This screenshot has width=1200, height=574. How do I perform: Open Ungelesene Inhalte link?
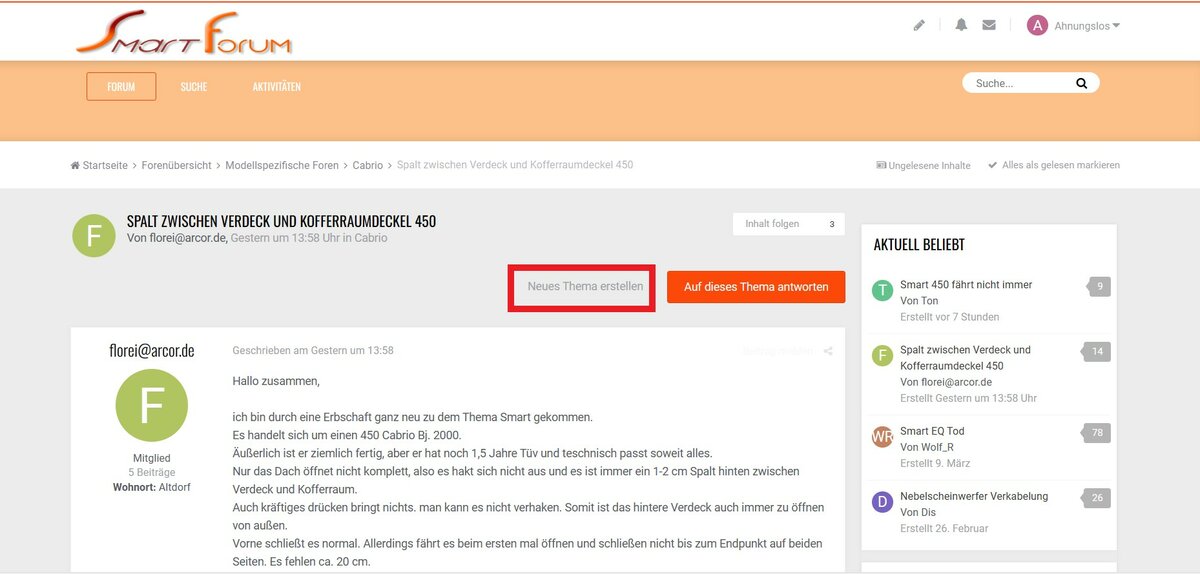[923, 166]
